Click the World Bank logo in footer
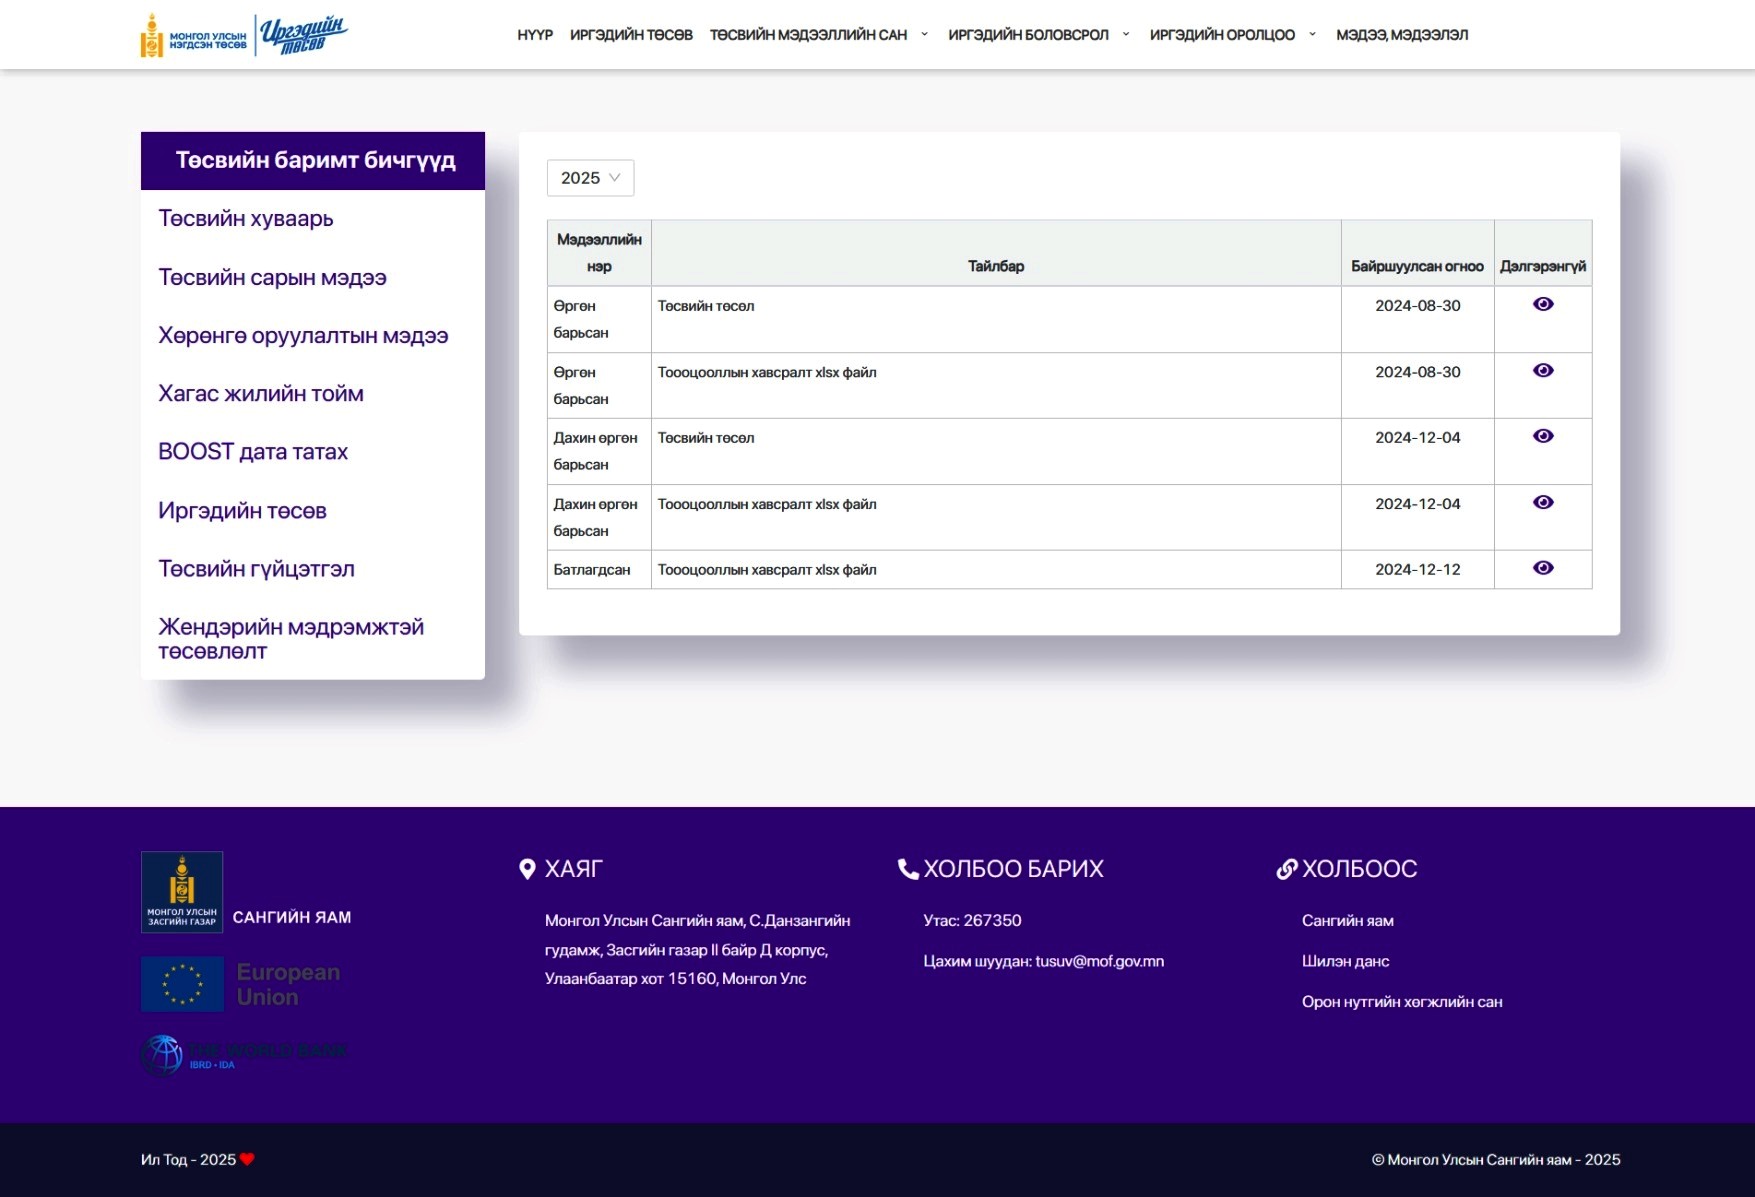 243,1054
